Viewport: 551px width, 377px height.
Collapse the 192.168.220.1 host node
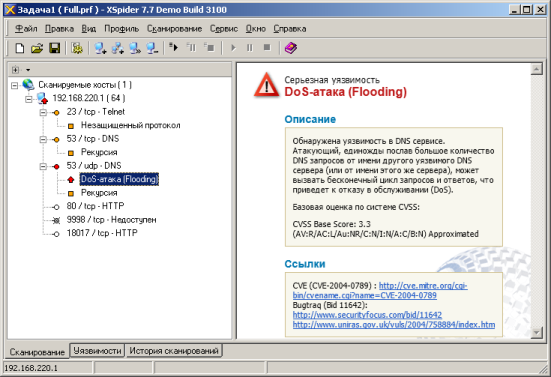click(x=29, y=99)
